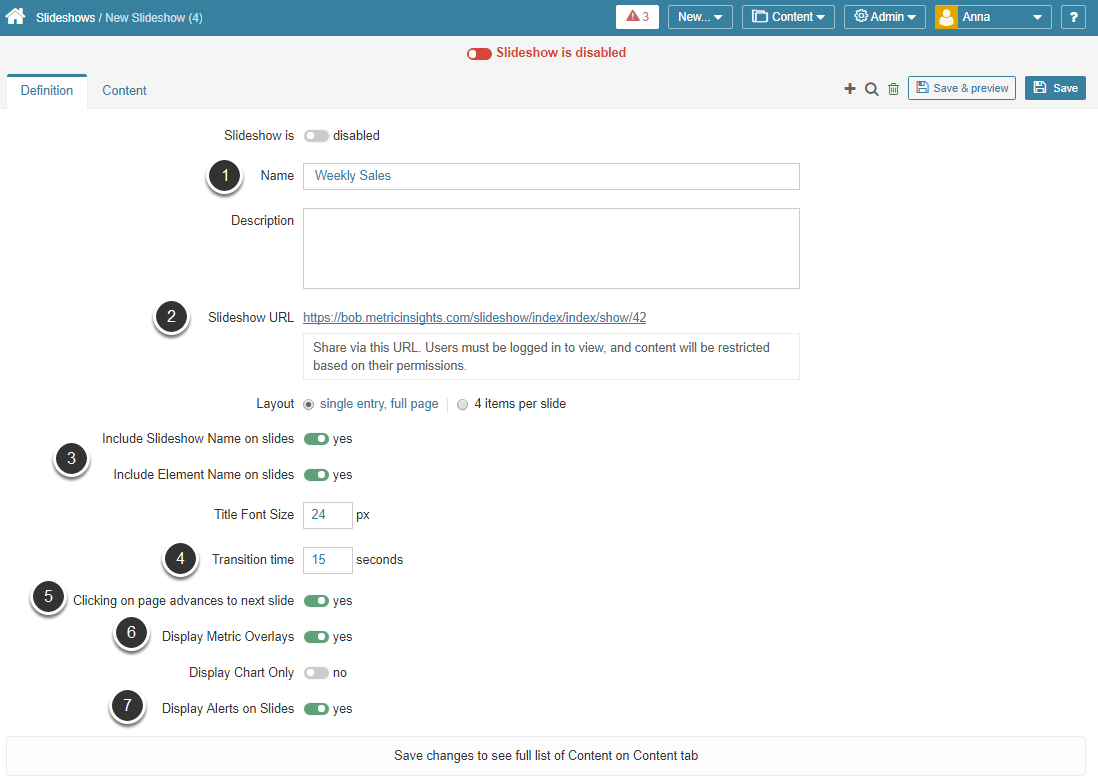Click Transition time seconds field
The image size is (1098, 778).
328,560
